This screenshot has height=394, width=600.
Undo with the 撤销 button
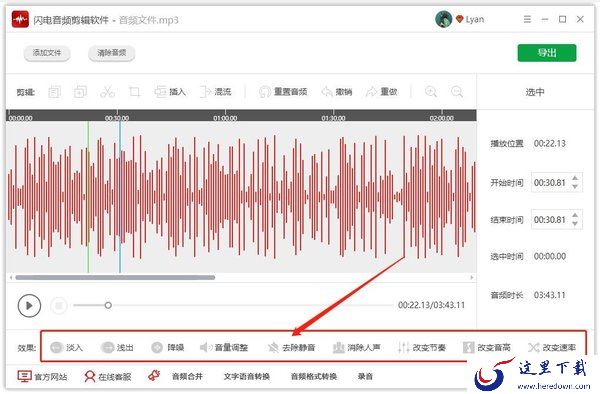337,92
